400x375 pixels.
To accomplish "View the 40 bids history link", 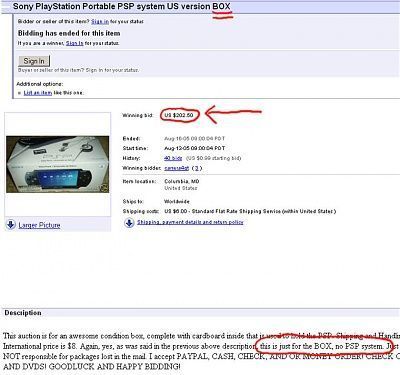I will (x=173, y=158).
